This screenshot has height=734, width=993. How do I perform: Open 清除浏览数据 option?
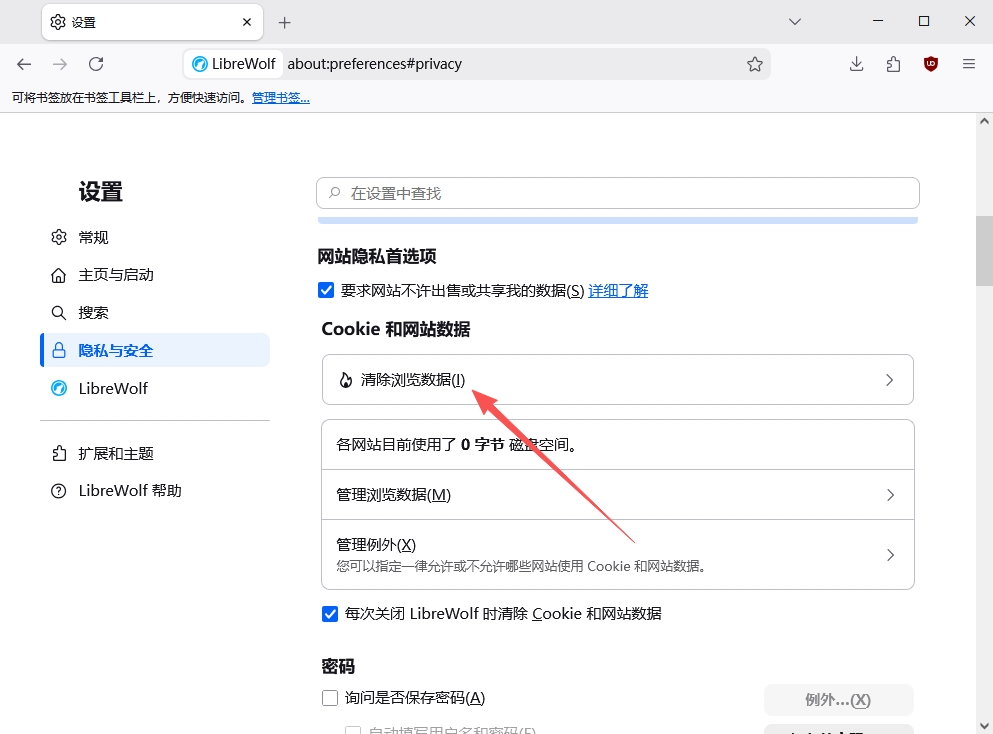(x=617, y=379)
